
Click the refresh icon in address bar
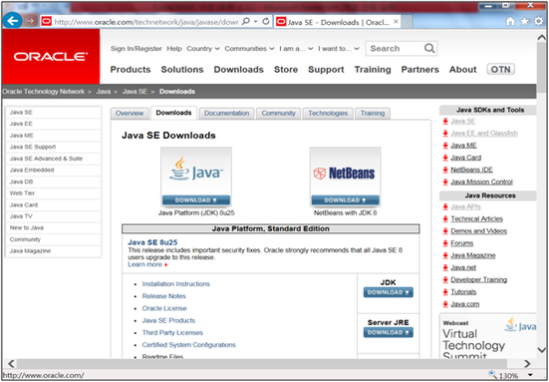coord(266,22)
